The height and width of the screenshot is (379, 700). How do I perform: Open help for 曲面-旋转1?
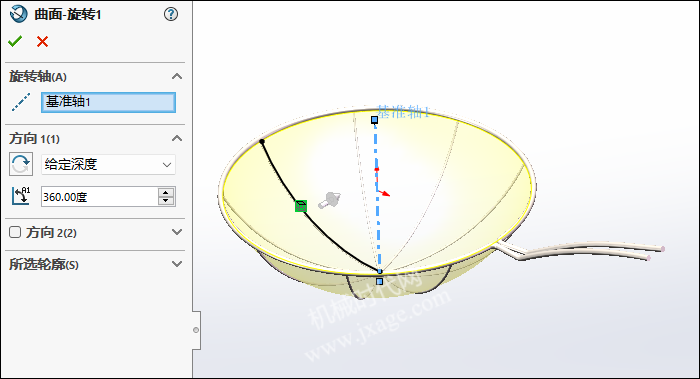(171, 14)
